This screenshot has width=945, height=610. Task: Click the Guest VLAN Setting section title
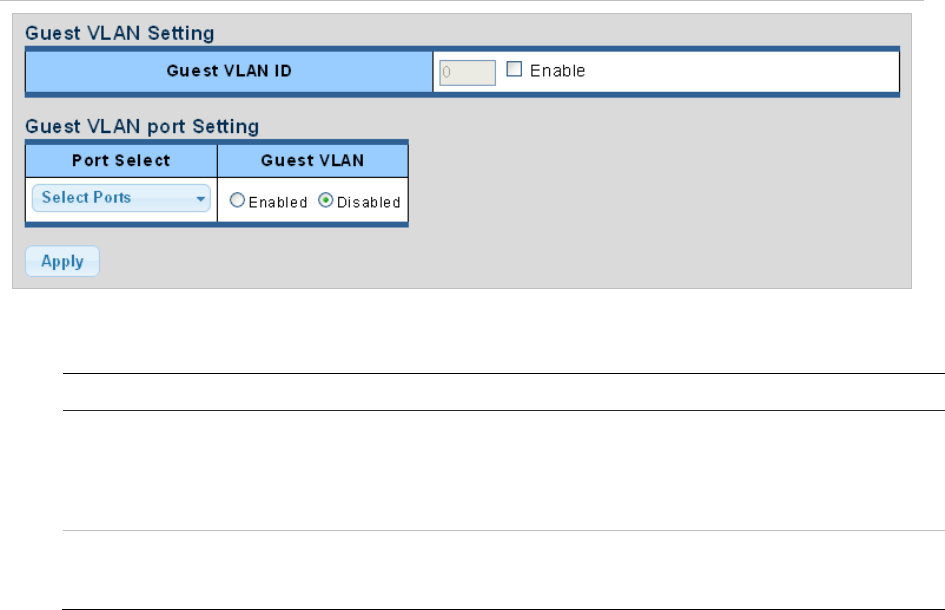point(119,33)
